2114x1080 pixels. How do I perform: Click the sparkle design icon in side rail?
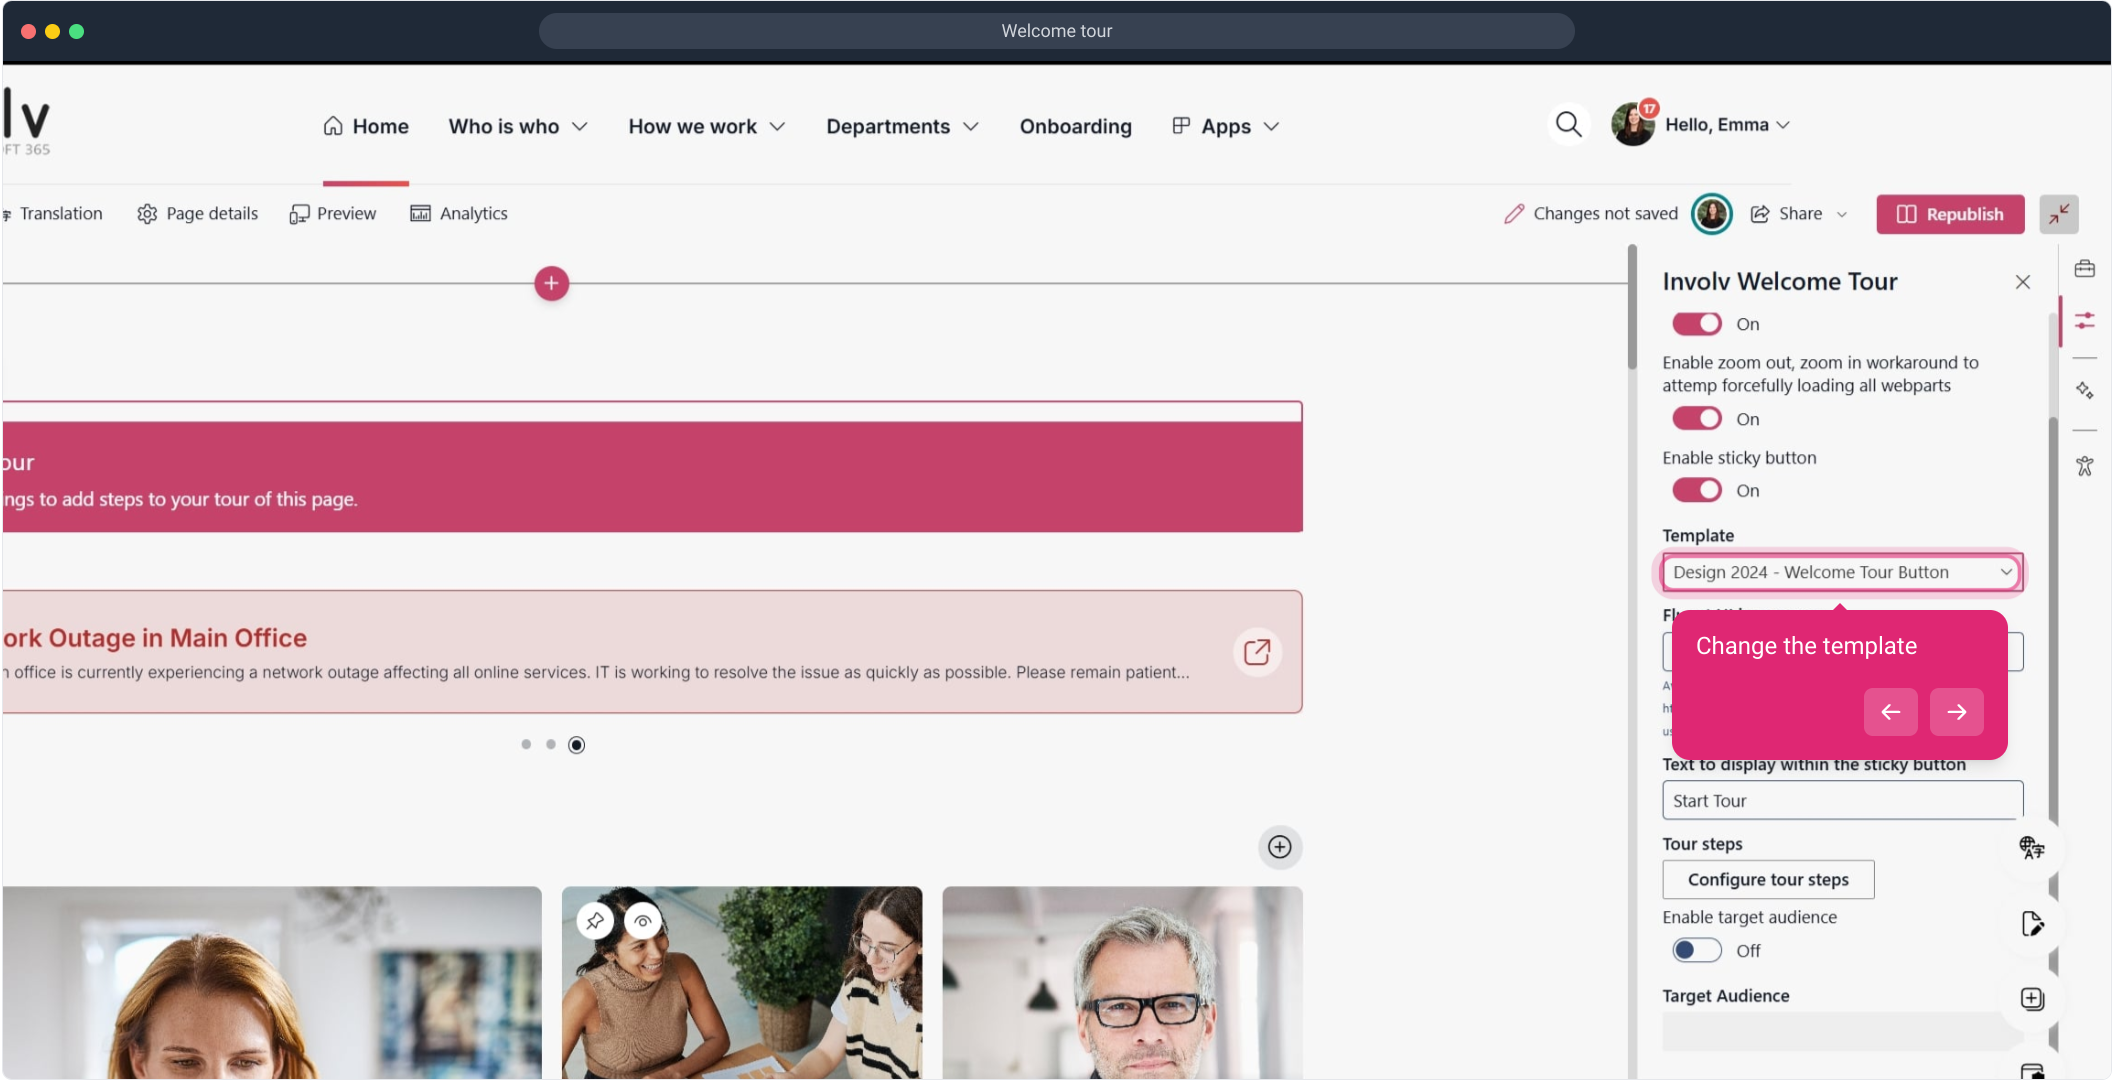tap(2084, 390)
